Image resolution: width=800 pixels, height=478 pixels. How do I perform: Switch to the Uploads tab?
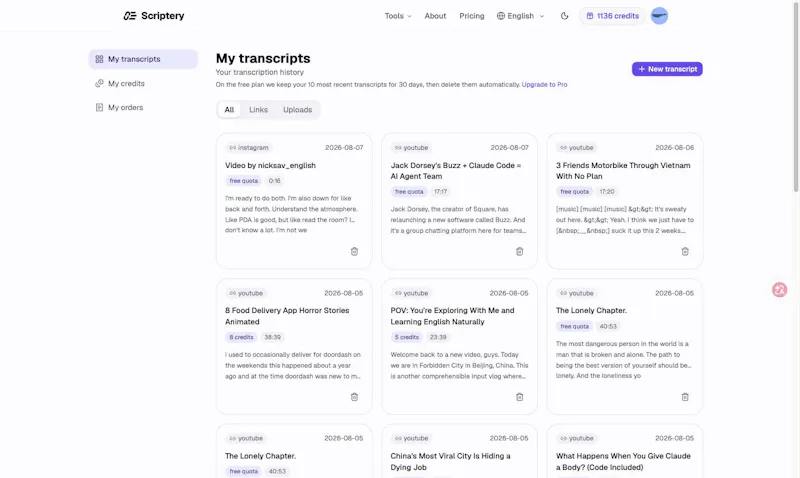[x=297, y=110]
